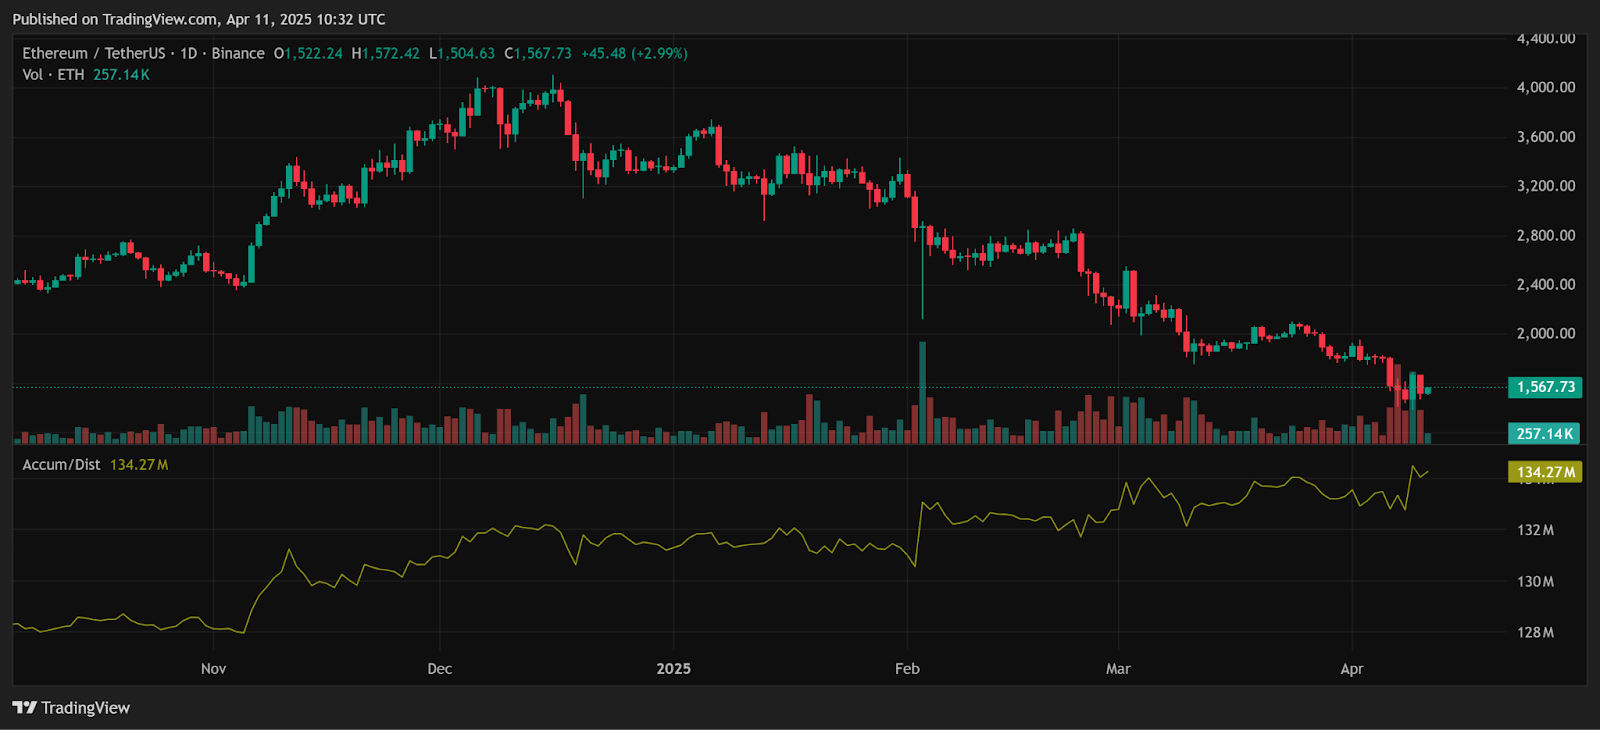Click the Feb label on the time axis
The image size is (1600, 730).
coord(907,669)
